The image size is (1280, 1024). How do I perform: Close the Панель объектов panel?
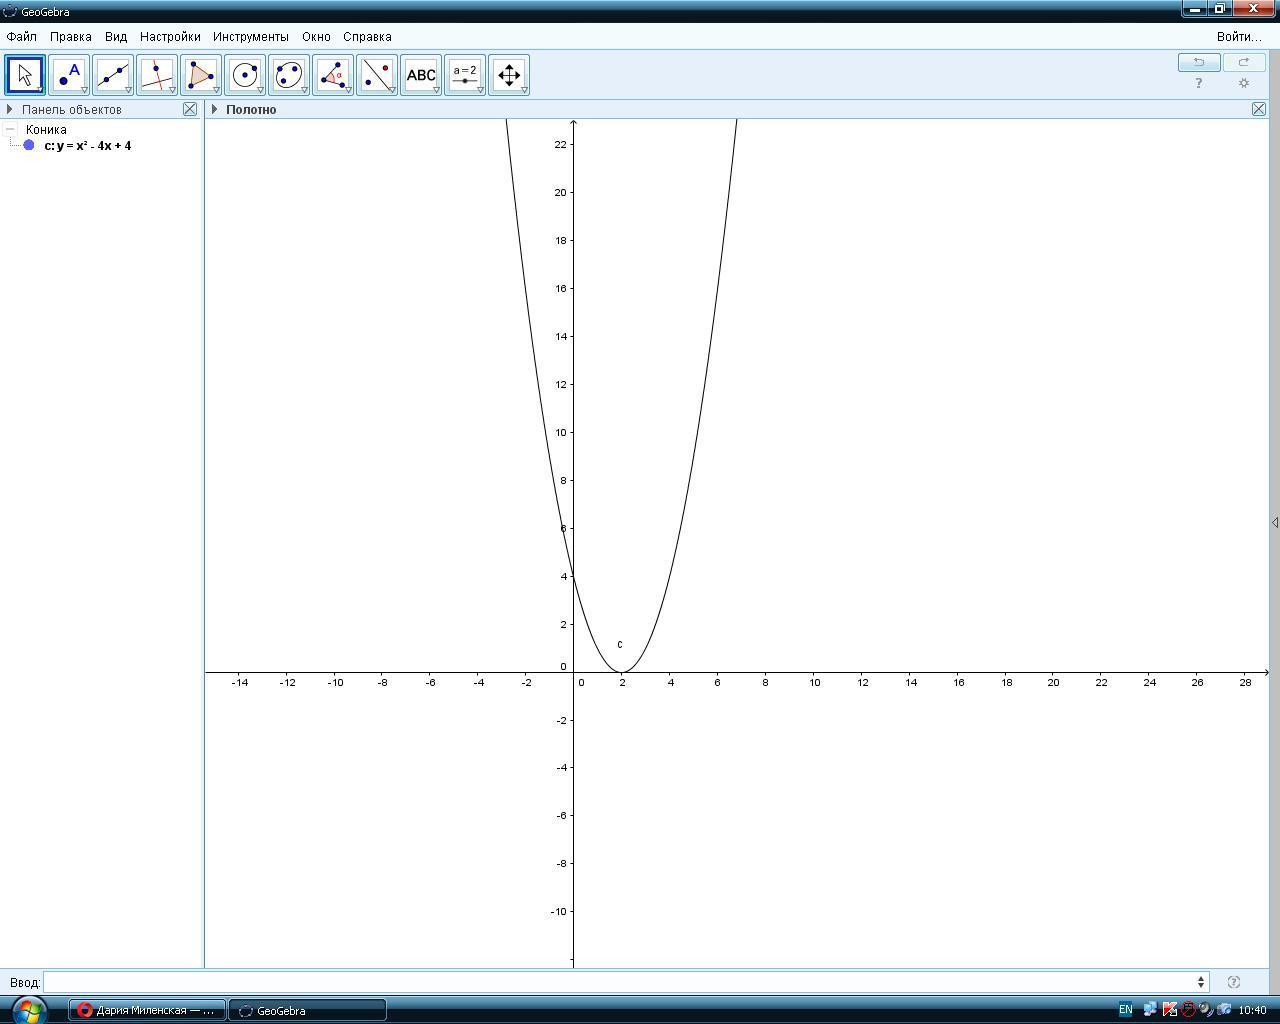[190, 109]
